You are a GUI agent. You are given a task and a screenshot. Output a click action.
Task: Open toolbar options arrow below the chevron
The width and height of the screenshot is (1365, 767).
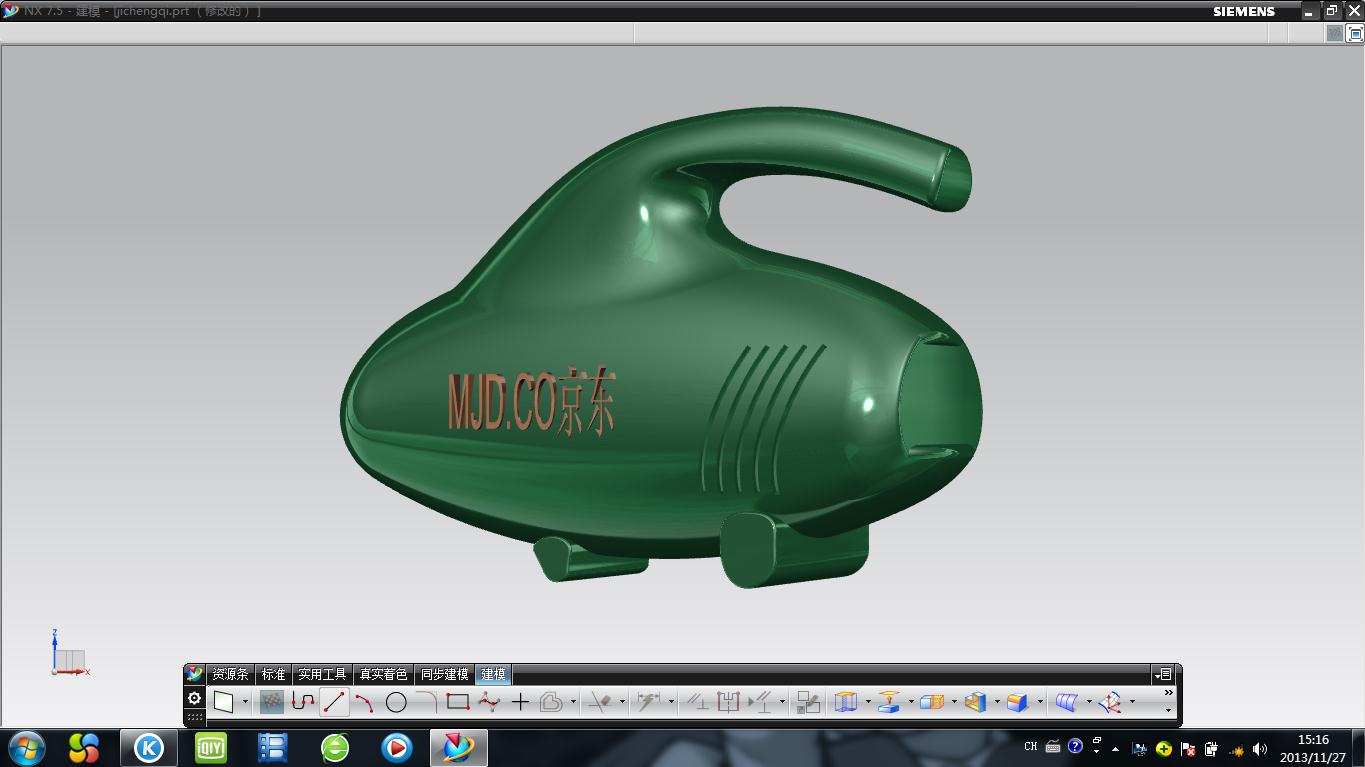pos(1168,710)
